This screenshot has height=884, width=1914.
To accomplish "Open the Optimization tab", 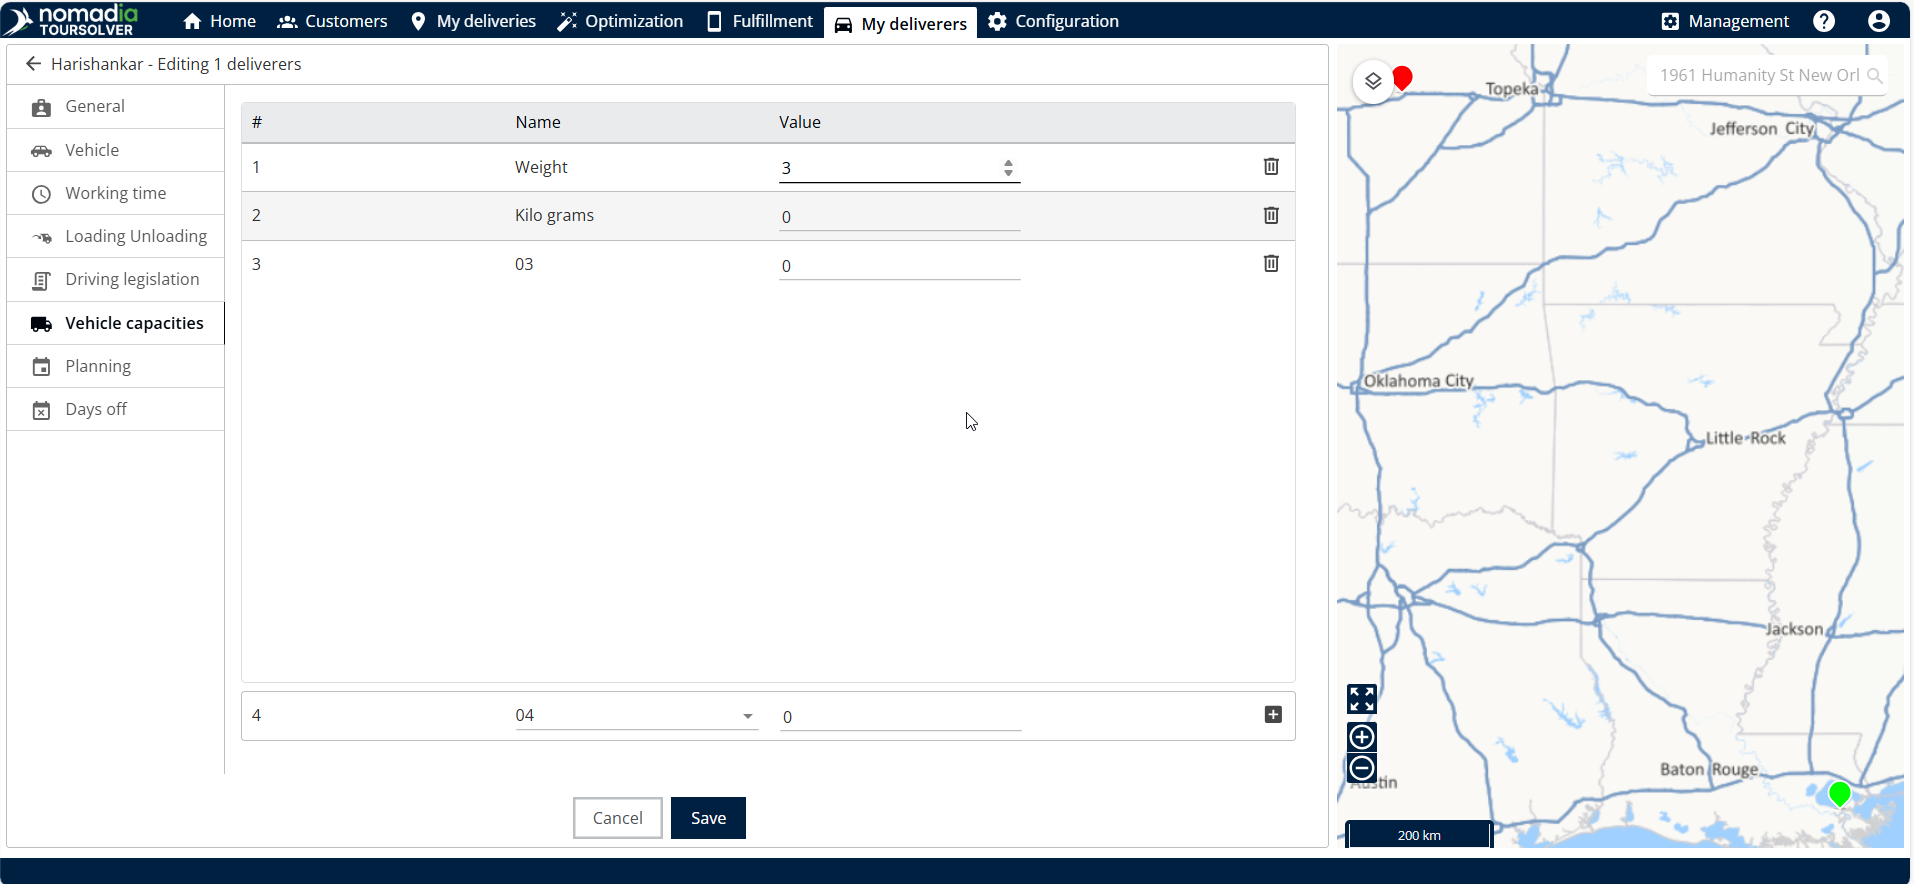I will pyautogui.click(x=620, y=21).
